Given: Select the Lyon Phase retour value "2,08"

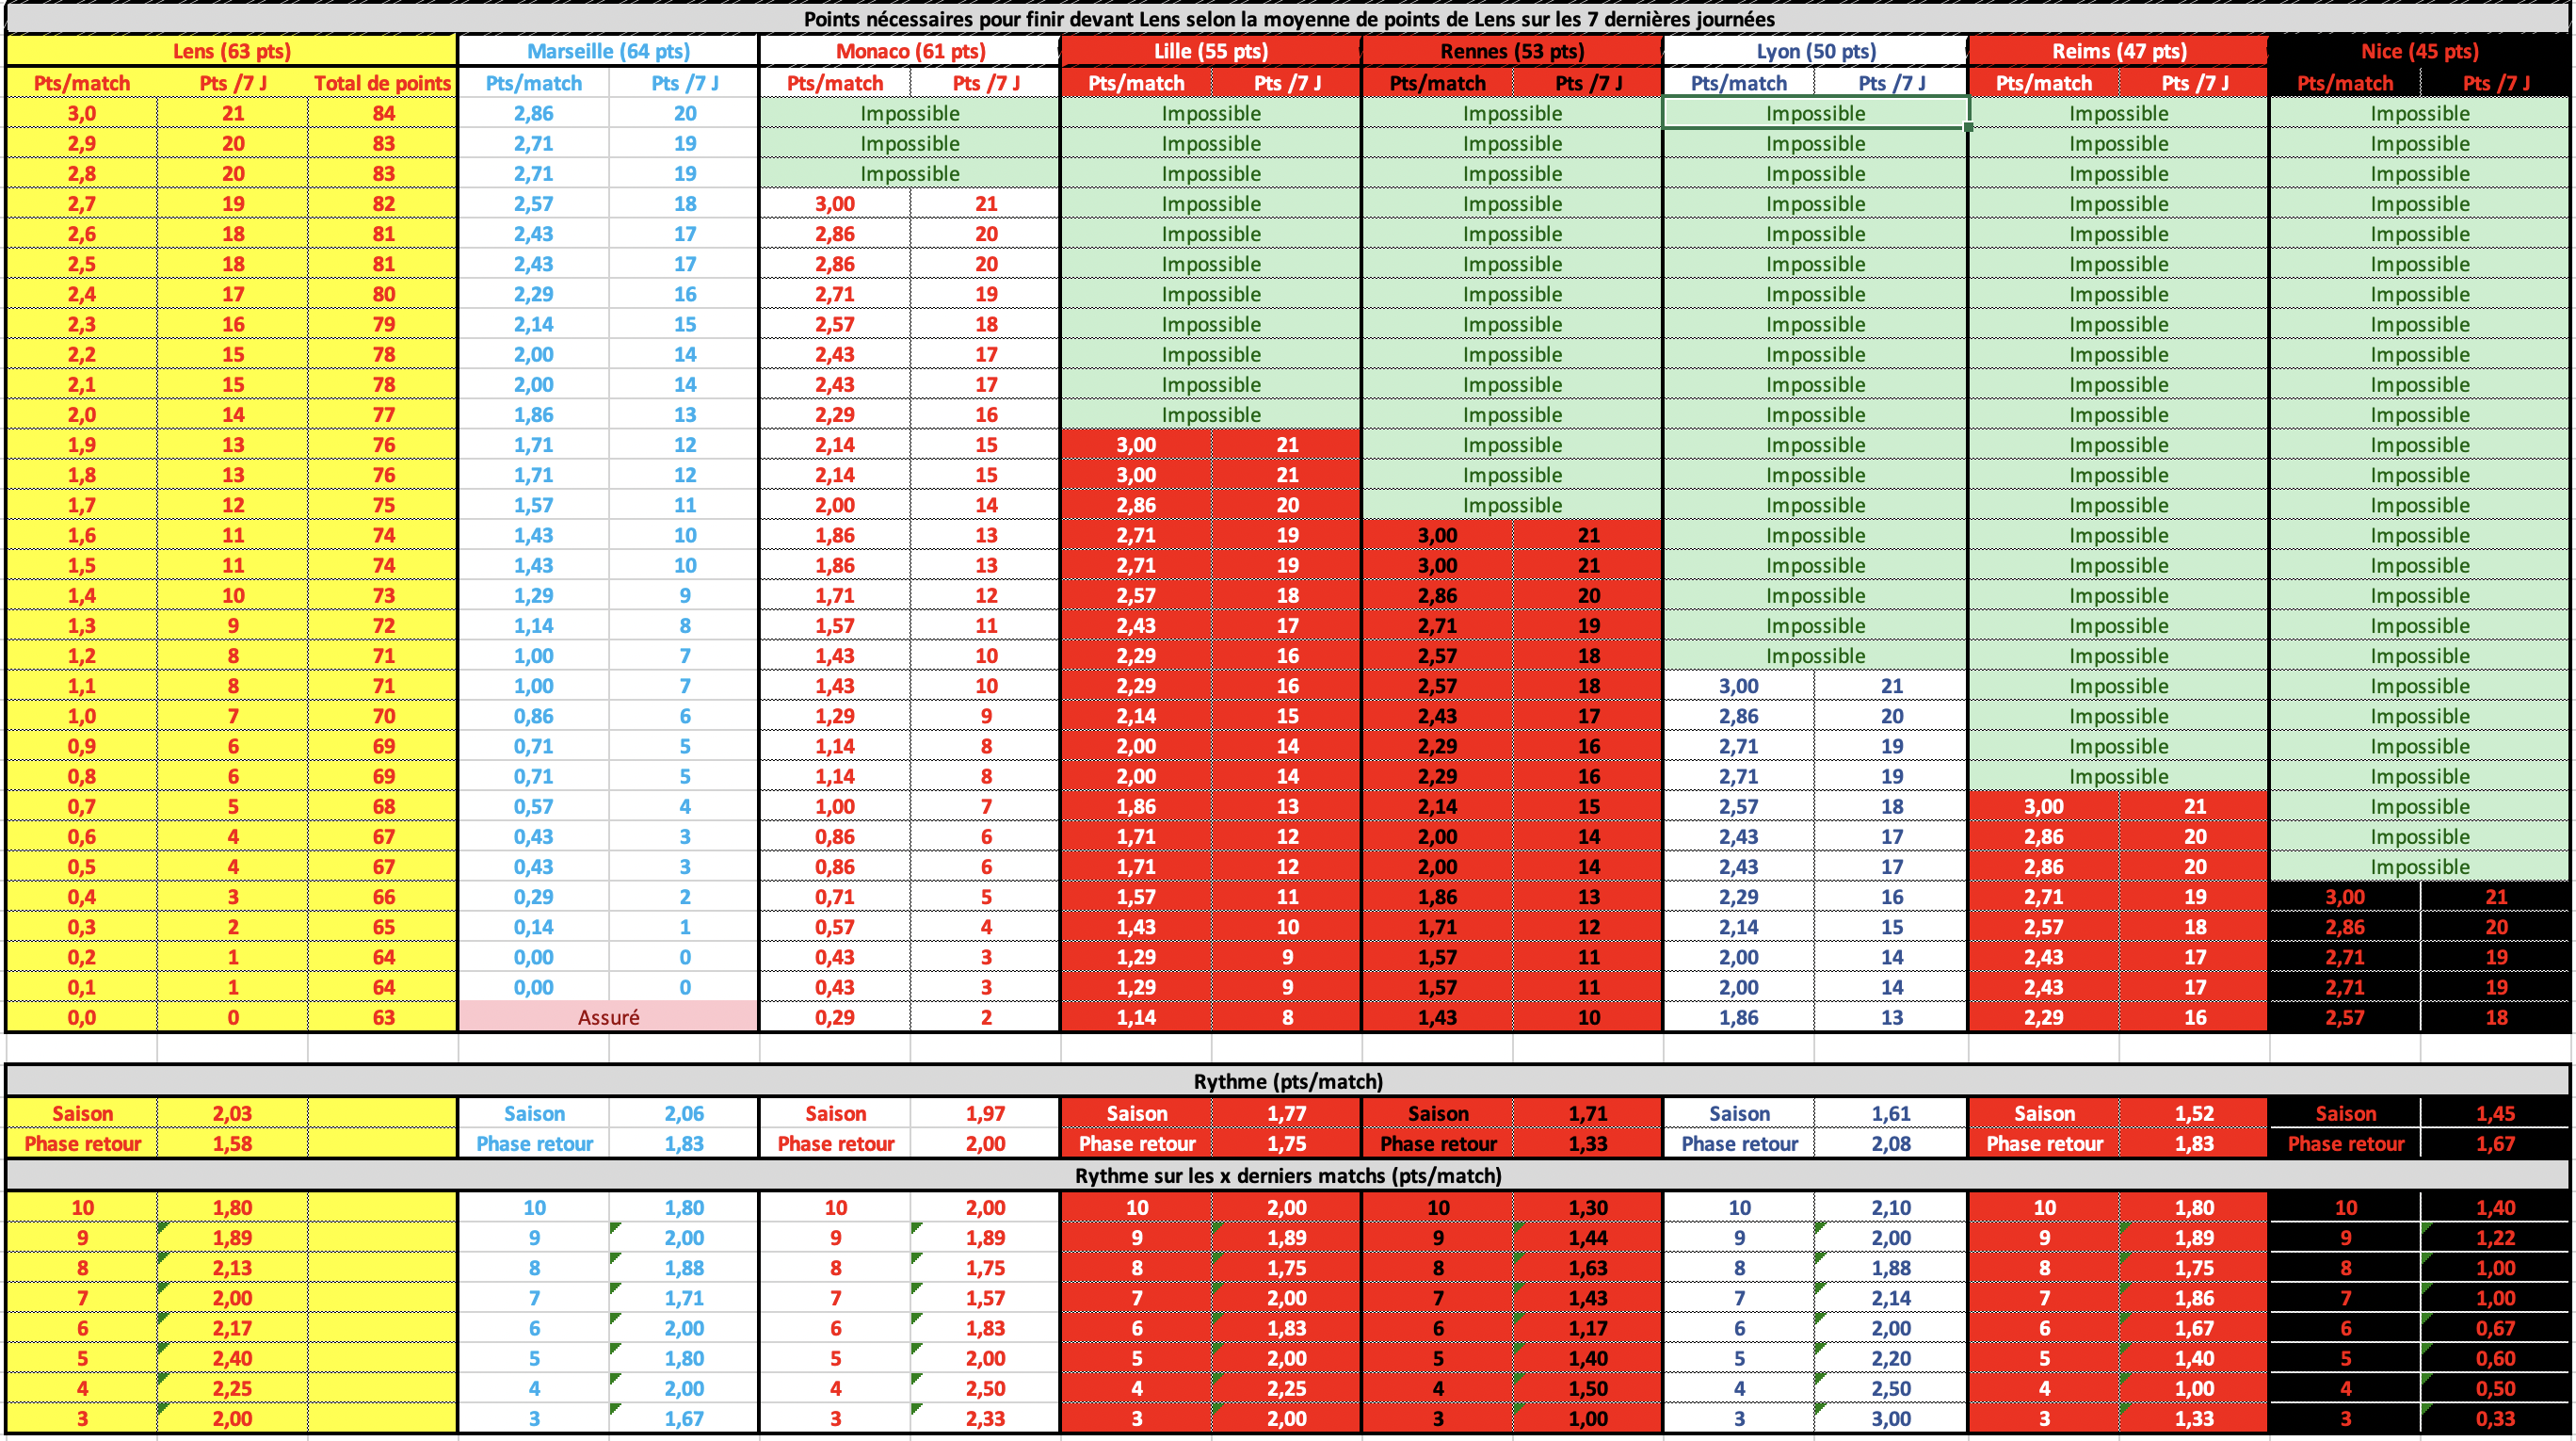Looking at the screenshot, I should tap(1891, 1144).
